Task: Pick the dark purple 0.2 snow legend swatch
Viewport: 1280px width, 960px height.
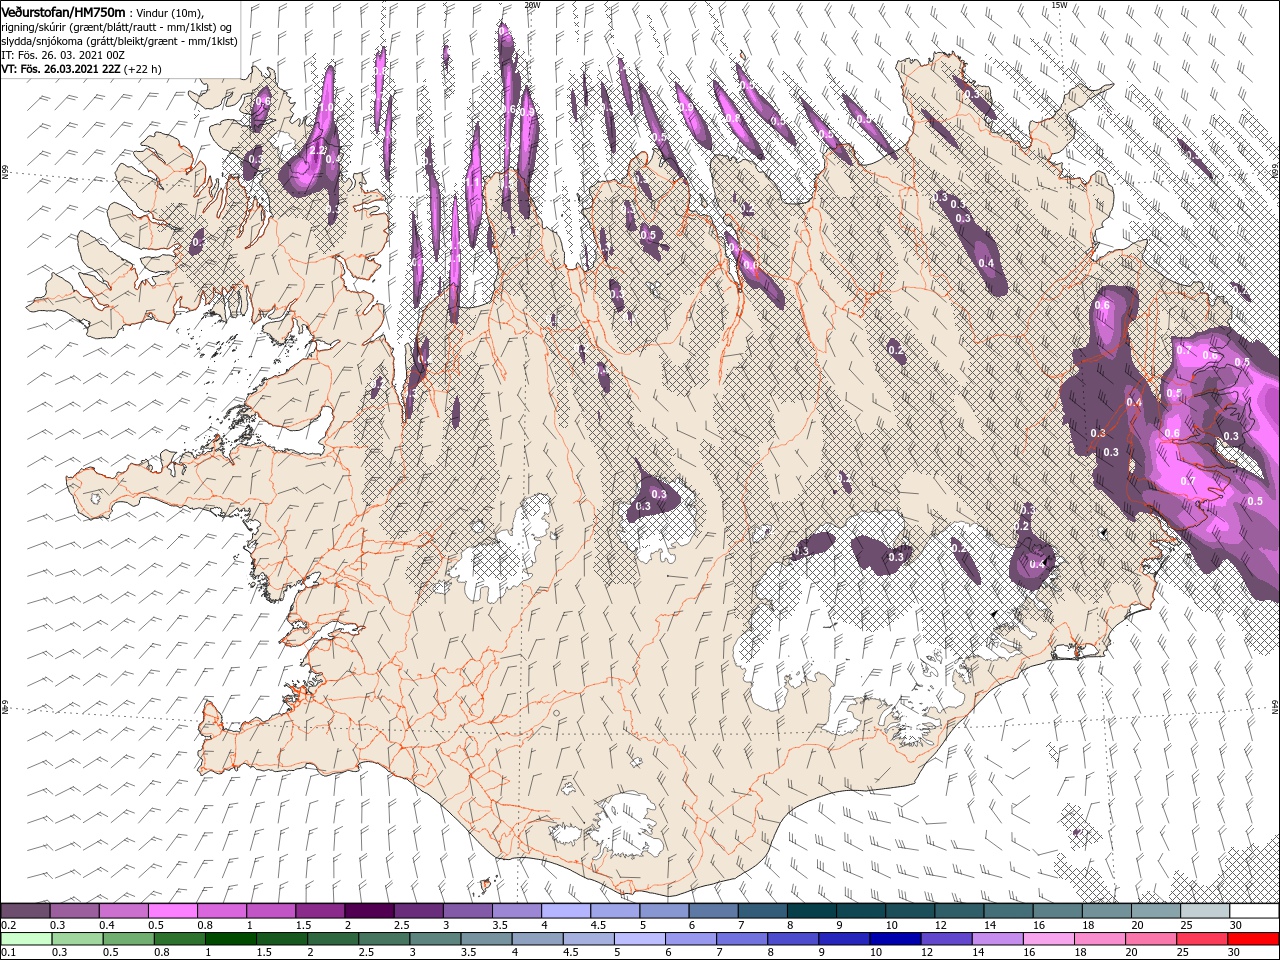Action: 25,910
